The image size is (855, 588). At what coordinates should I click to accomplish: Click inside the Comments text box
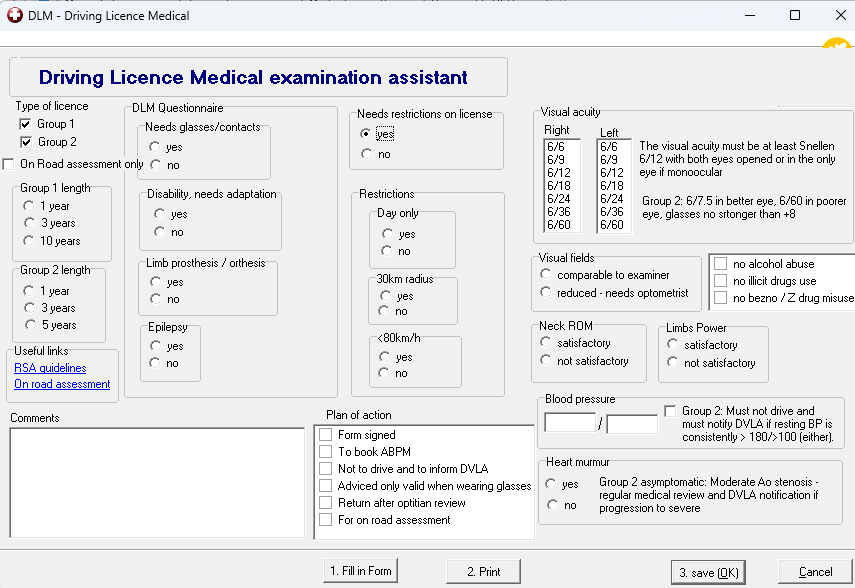pos(157,482)
